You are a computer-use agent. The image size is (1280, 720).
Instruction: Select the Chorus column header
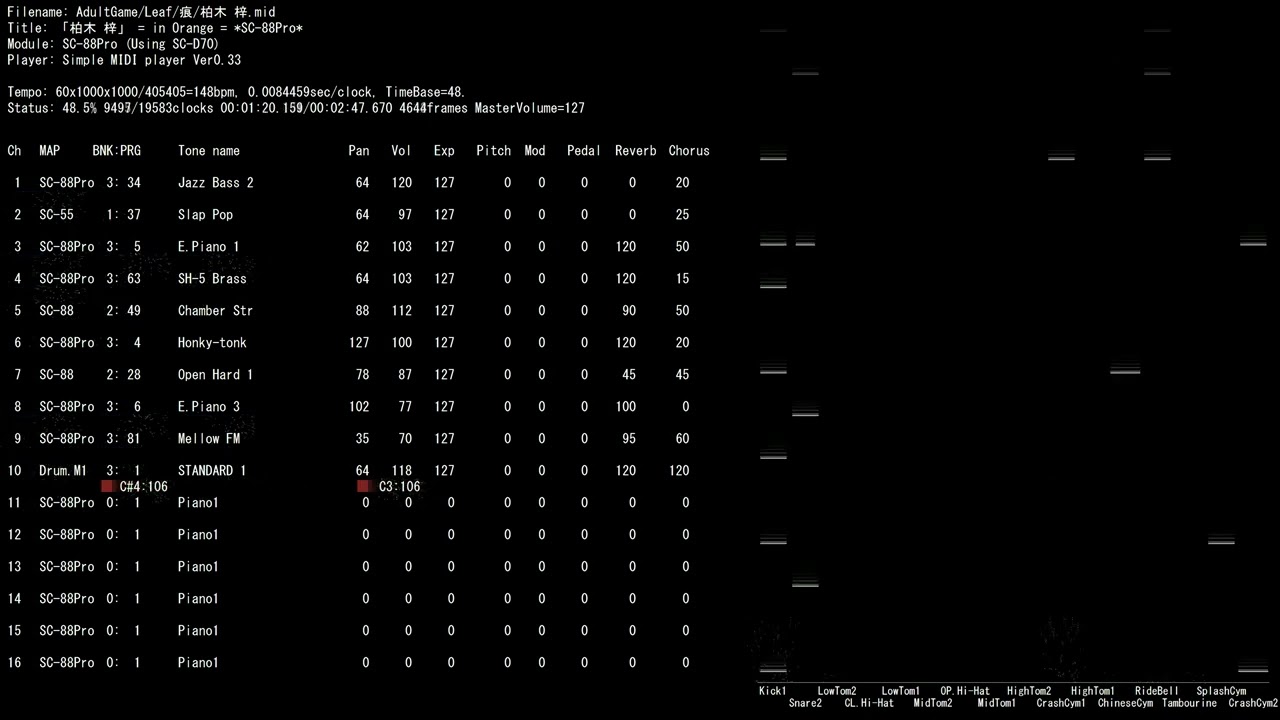(x=689, y=151)
